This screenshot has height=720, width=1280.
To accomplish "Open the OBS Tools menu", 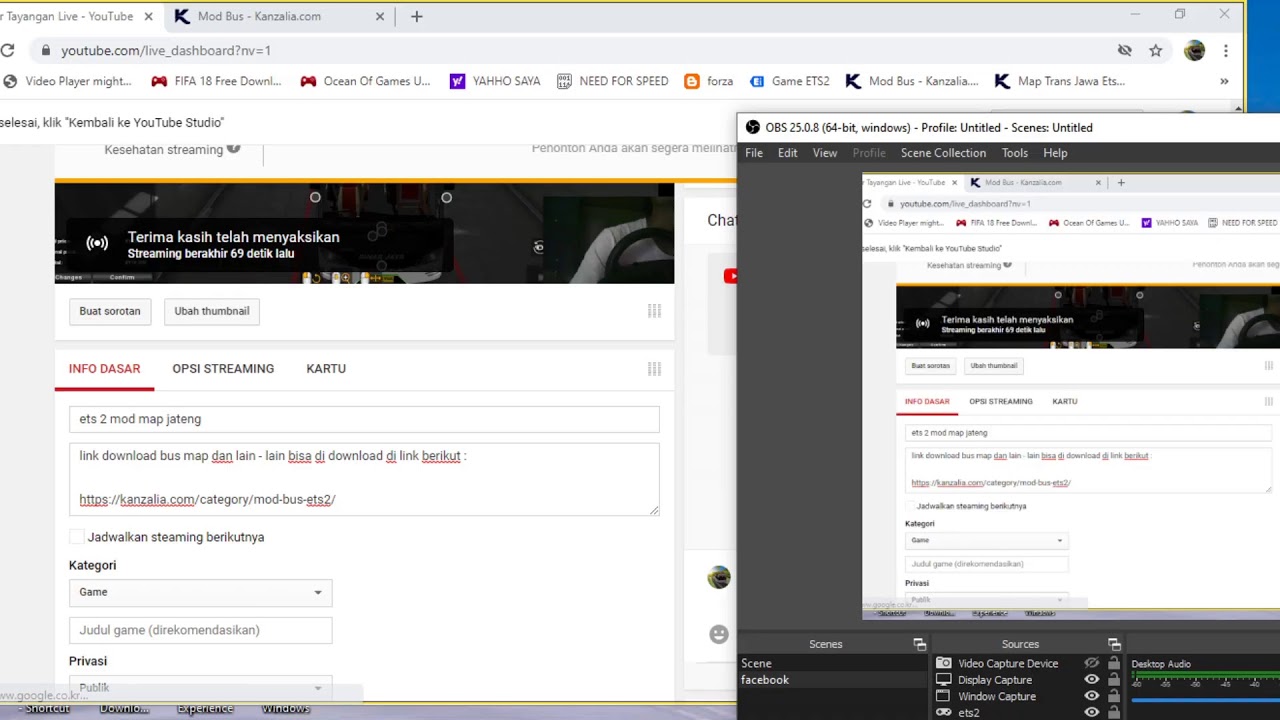I will [x=1015, y=153].
